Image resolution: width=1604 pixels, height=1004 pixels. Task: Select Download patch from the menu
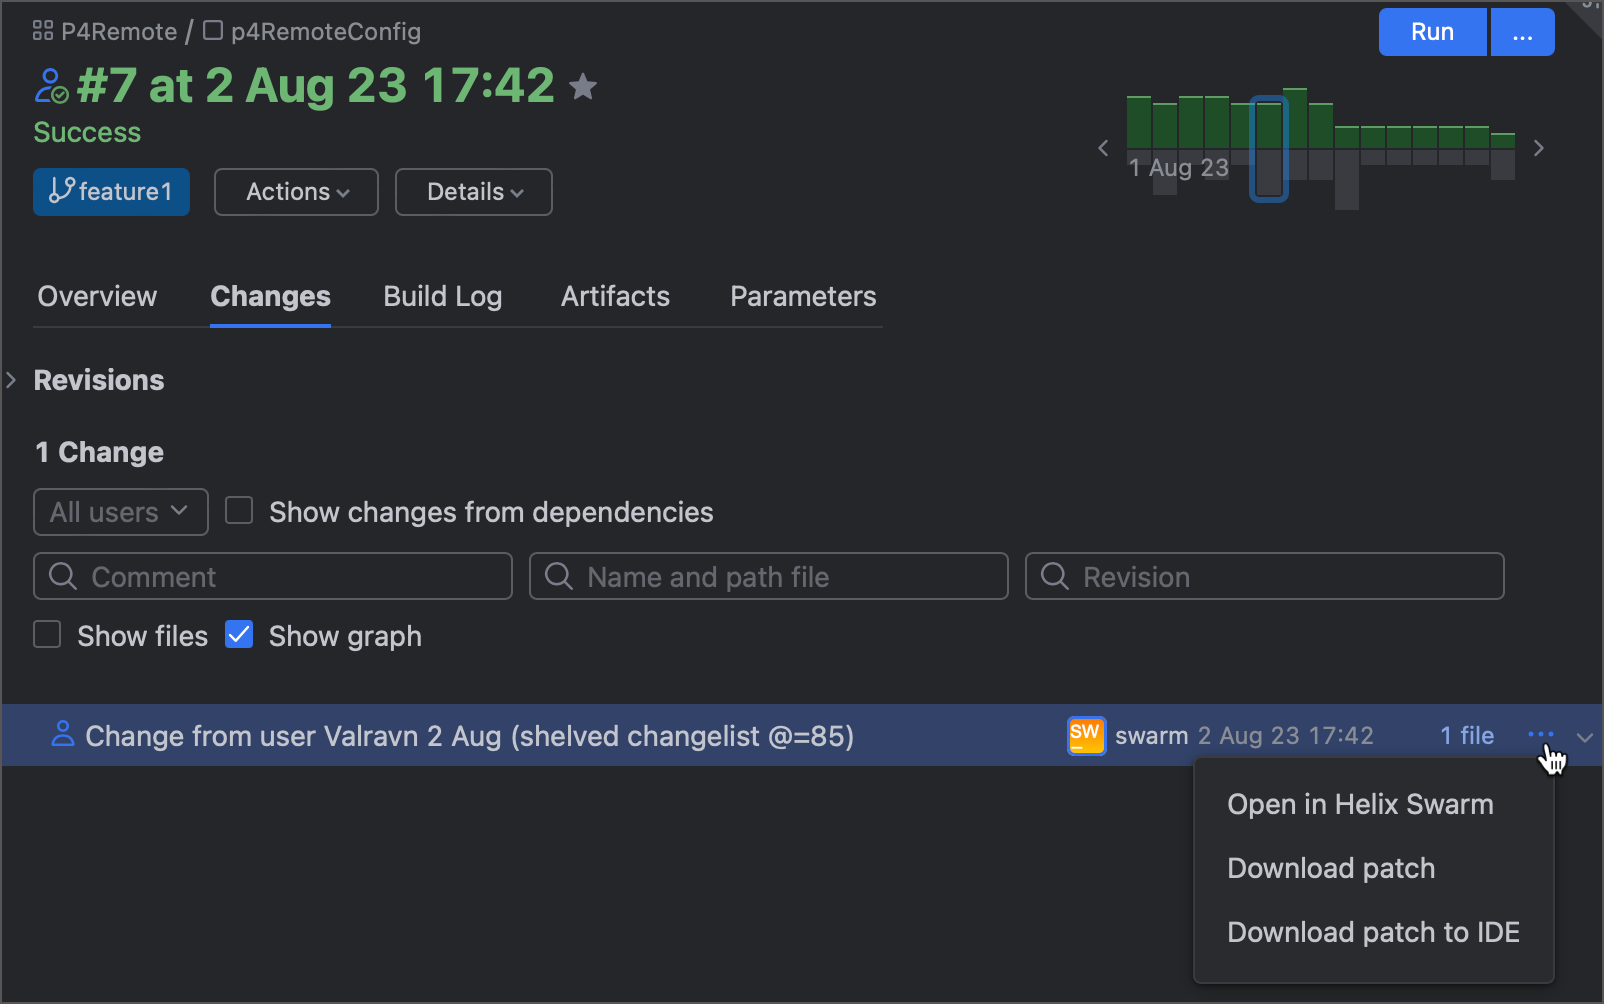(x=1330, y=868)
